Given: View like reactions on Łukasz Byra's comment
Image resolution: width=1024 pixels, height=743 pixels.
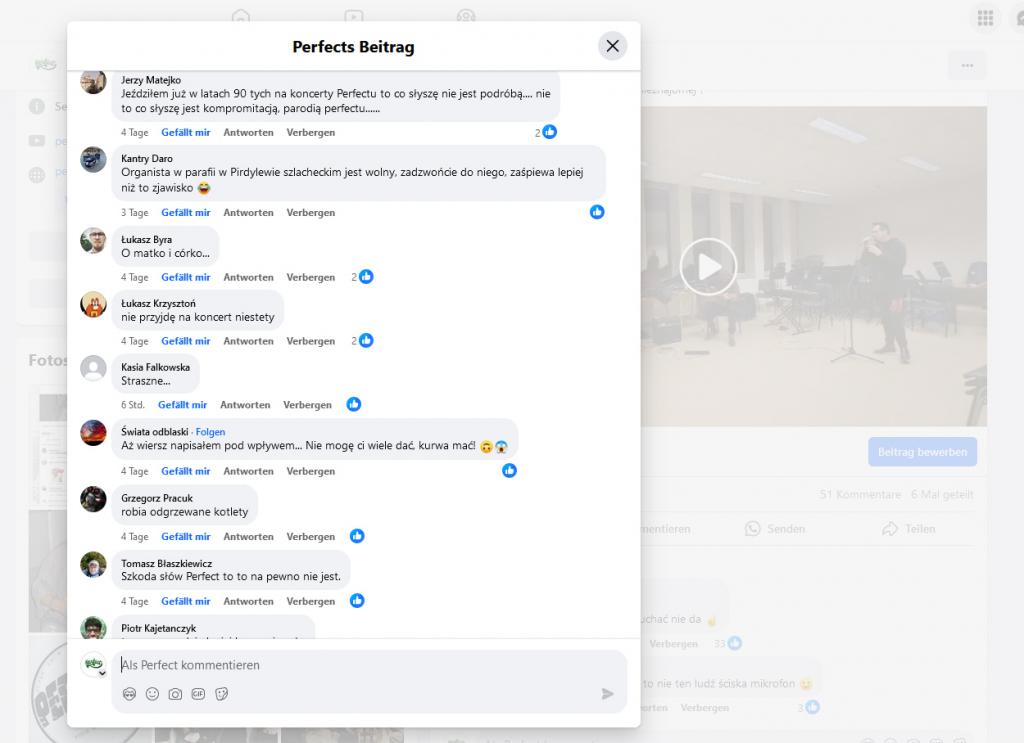Looking at the screenshot, I should pyautogui.click(x=362, y=277).
